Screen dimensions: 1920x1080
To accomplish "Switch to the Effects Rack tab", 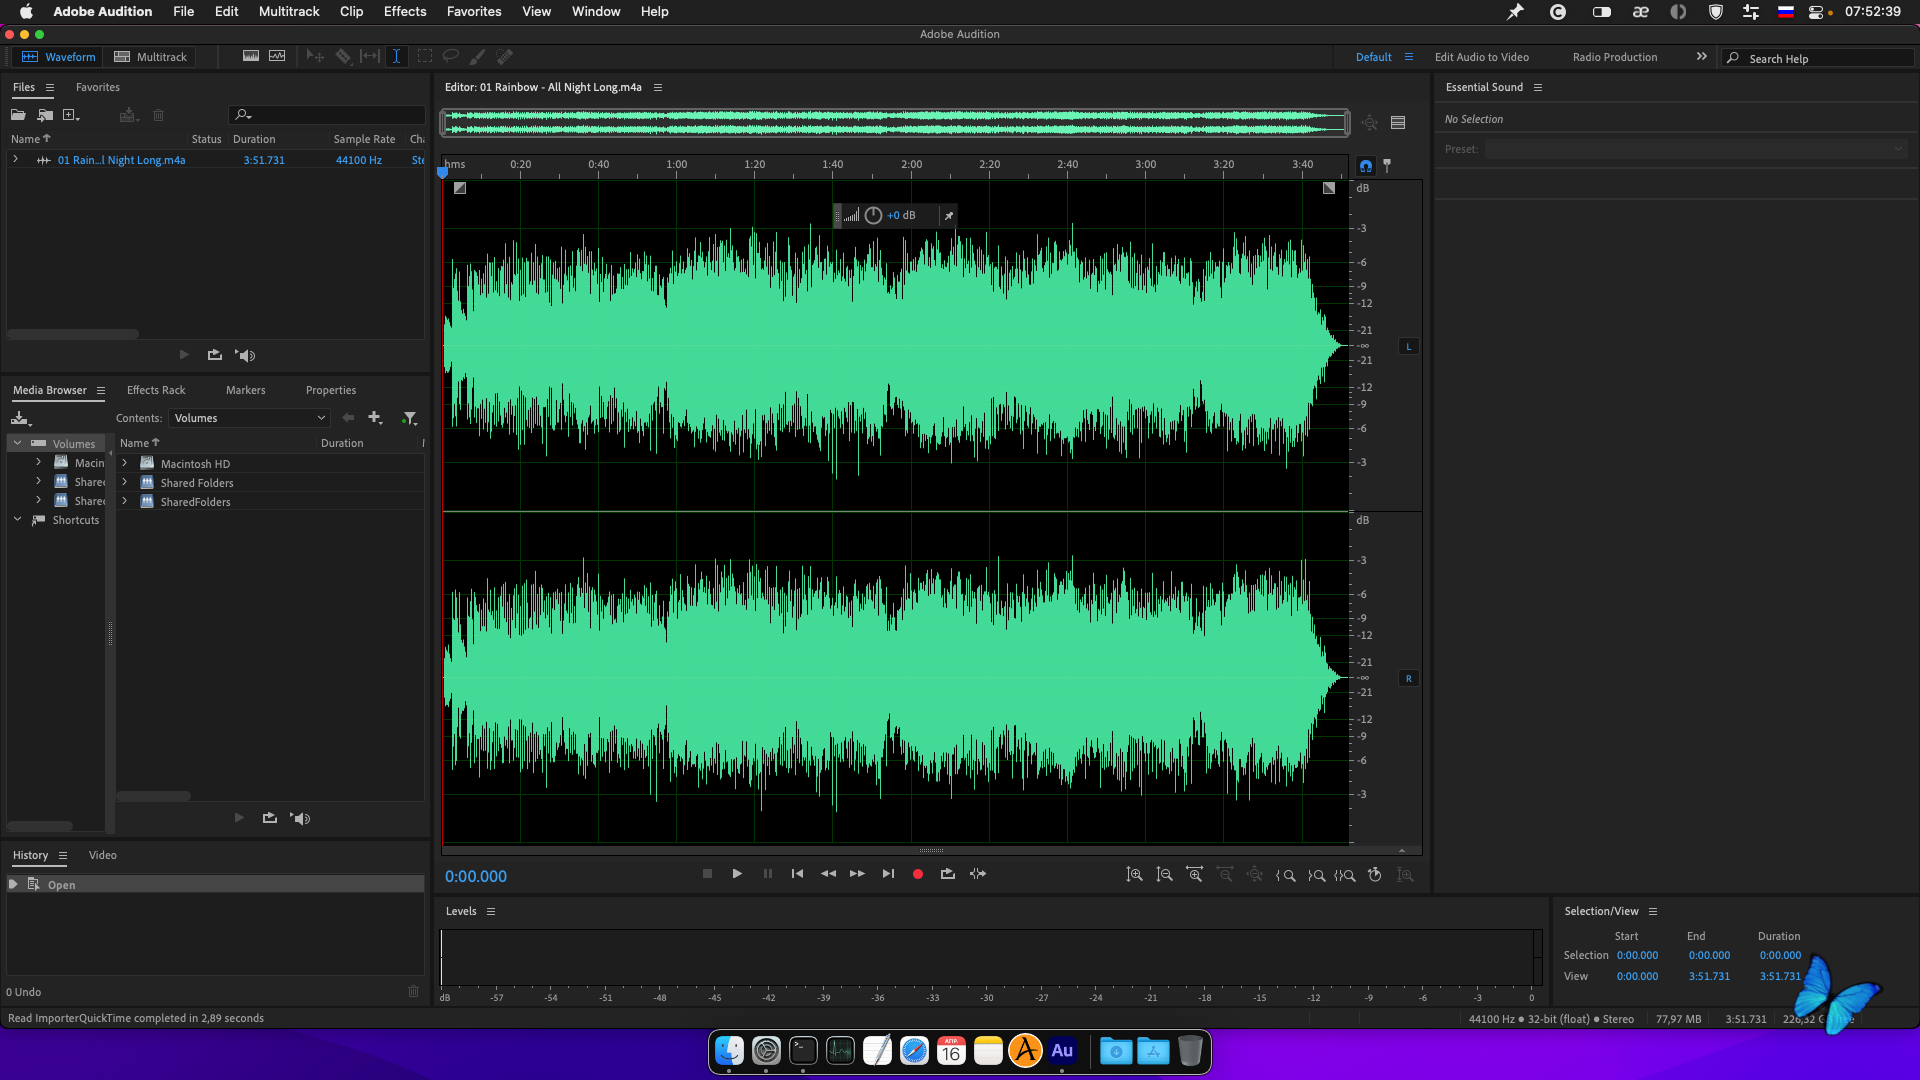I will [156, 390].
